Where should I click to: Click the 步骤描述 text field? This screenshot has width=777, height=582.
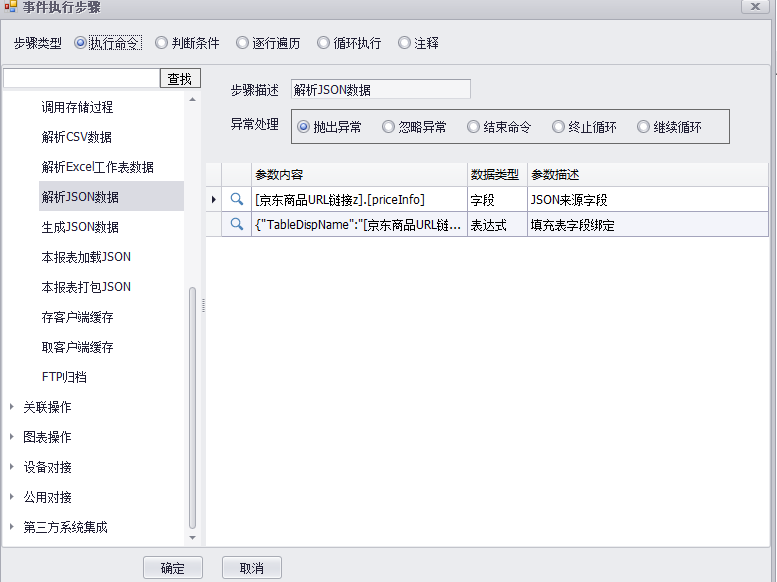(380, 90)
